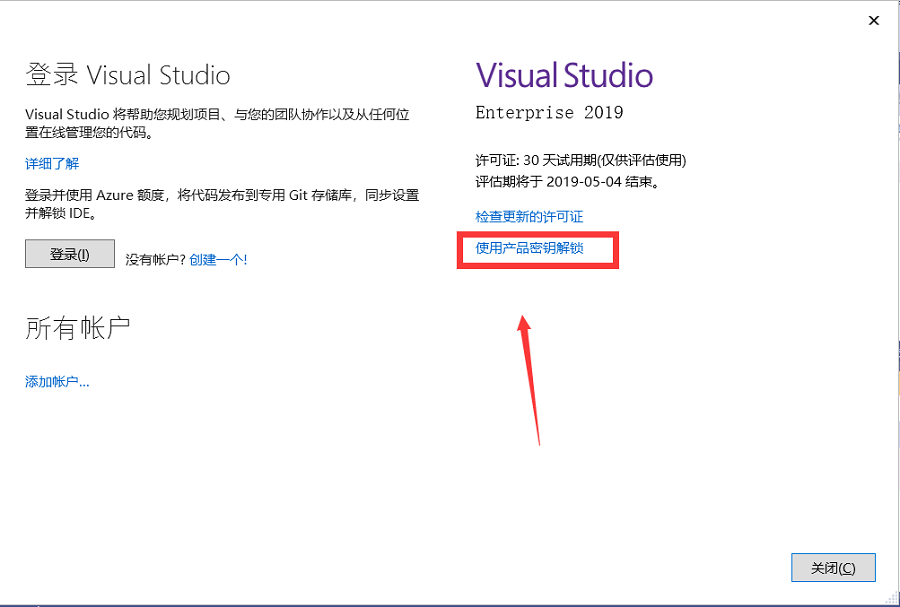Close the dialog using the top-right X
The height and width of the screenshot is (607, 900).
tap(874, 20)
